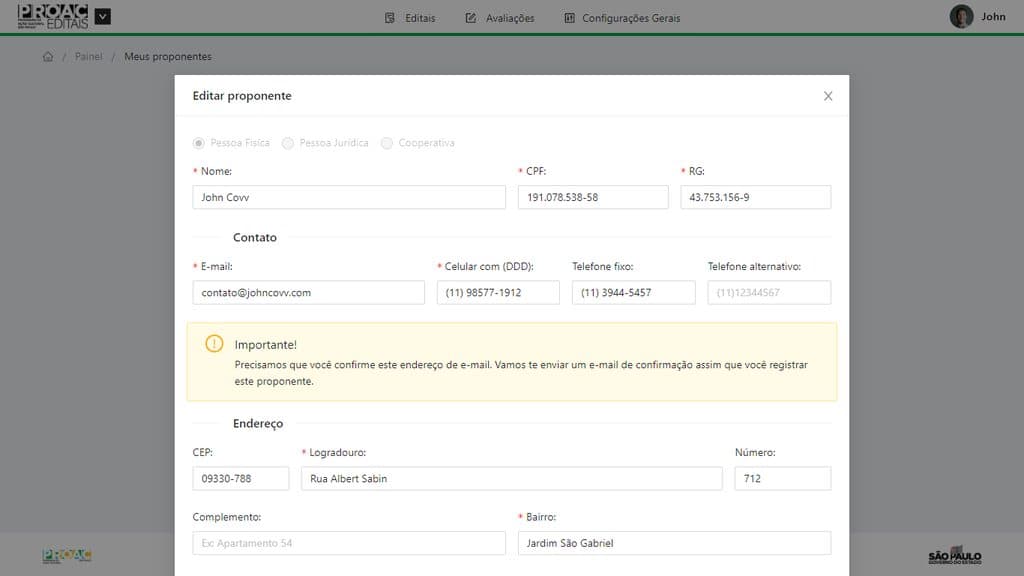The image size is (1024, 576).
Task: Click the Complemento input field
Action: pyautogui.click(x=349, y=543)
